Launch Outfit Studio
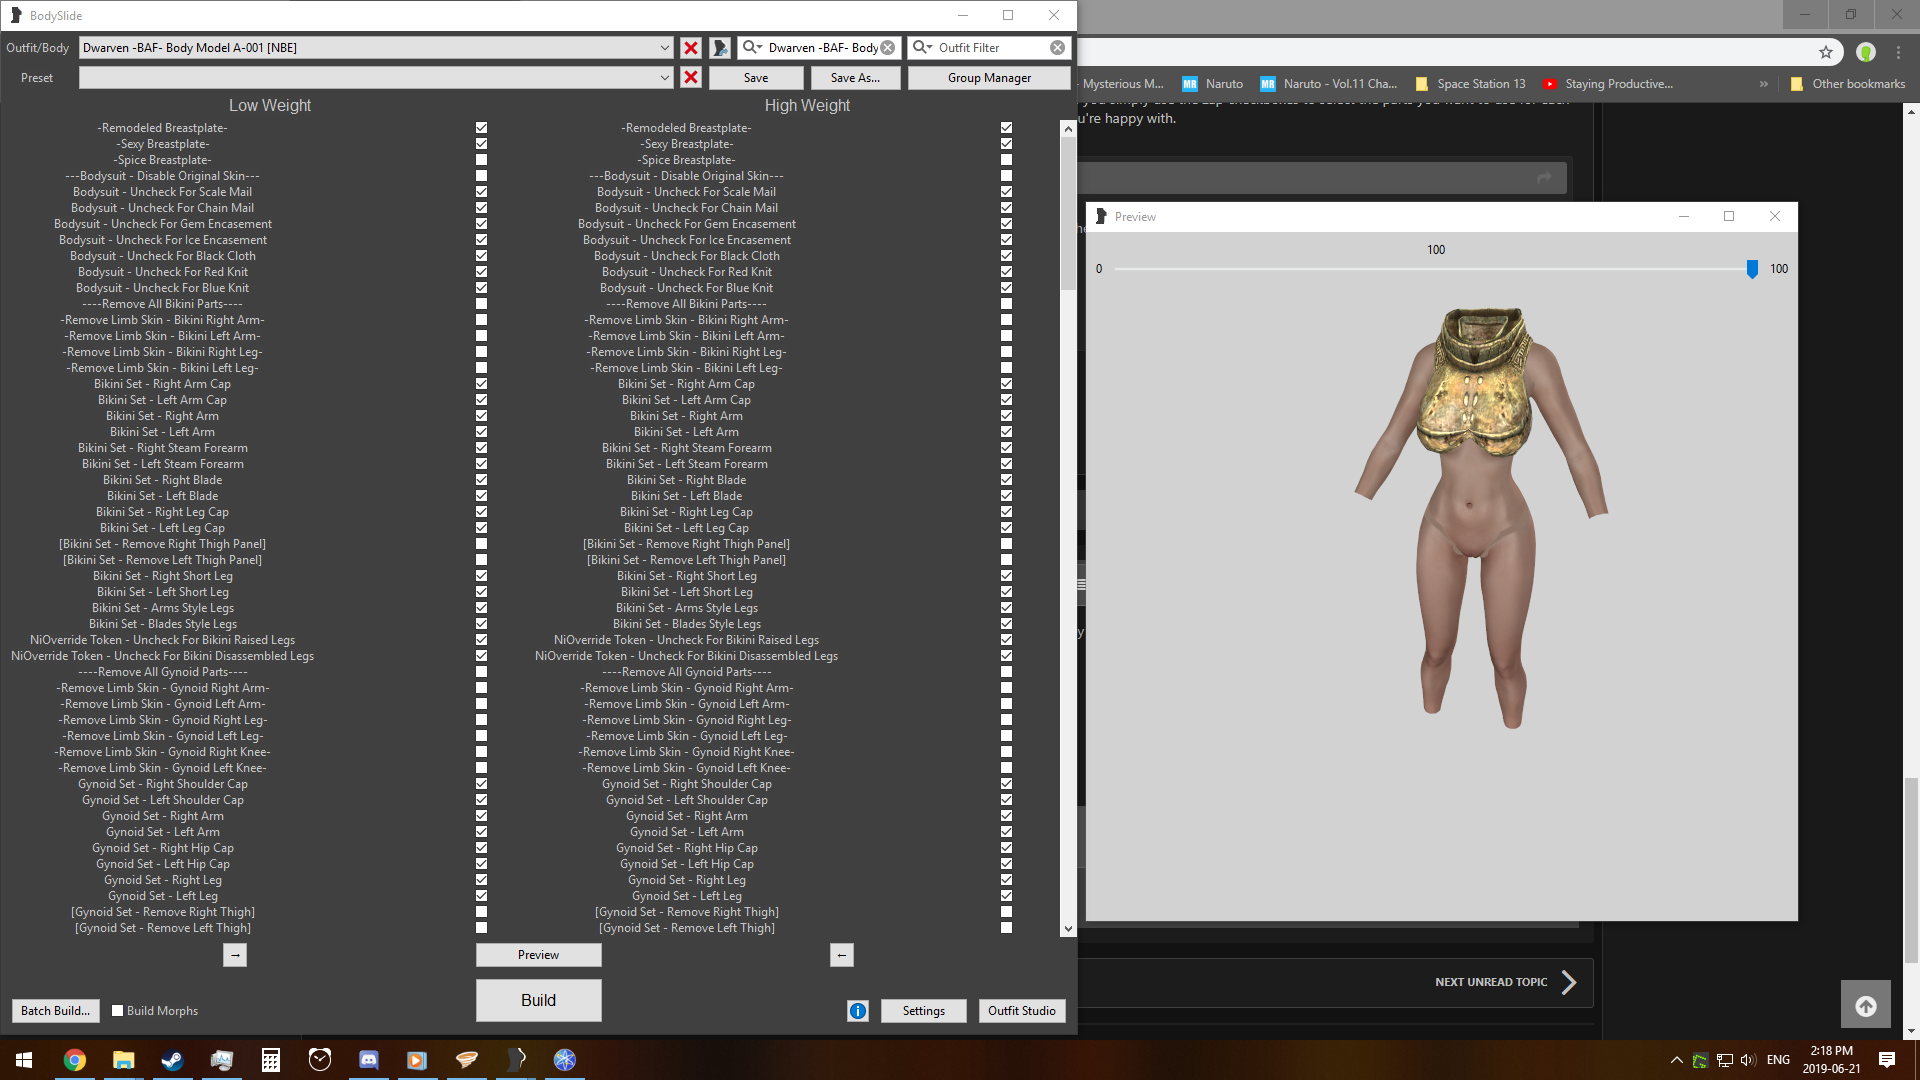Viewport: 1920px width, 1080px height. (x=1021, y=1011)
